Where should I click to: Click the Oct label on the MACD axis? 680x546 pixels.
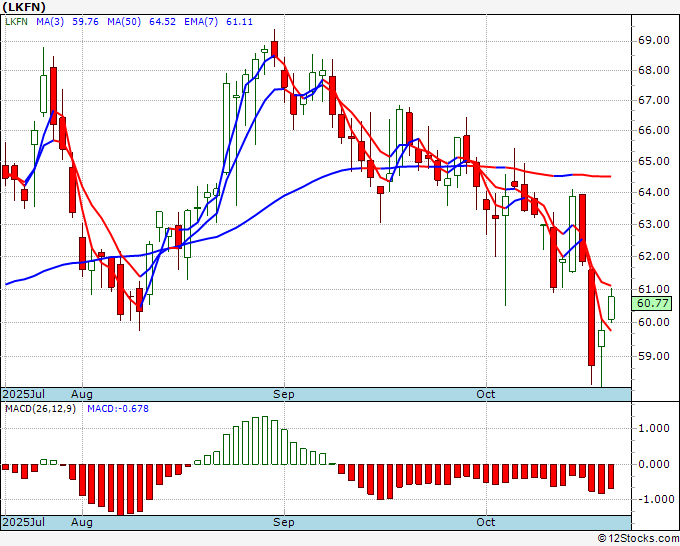tap(486, 522)
